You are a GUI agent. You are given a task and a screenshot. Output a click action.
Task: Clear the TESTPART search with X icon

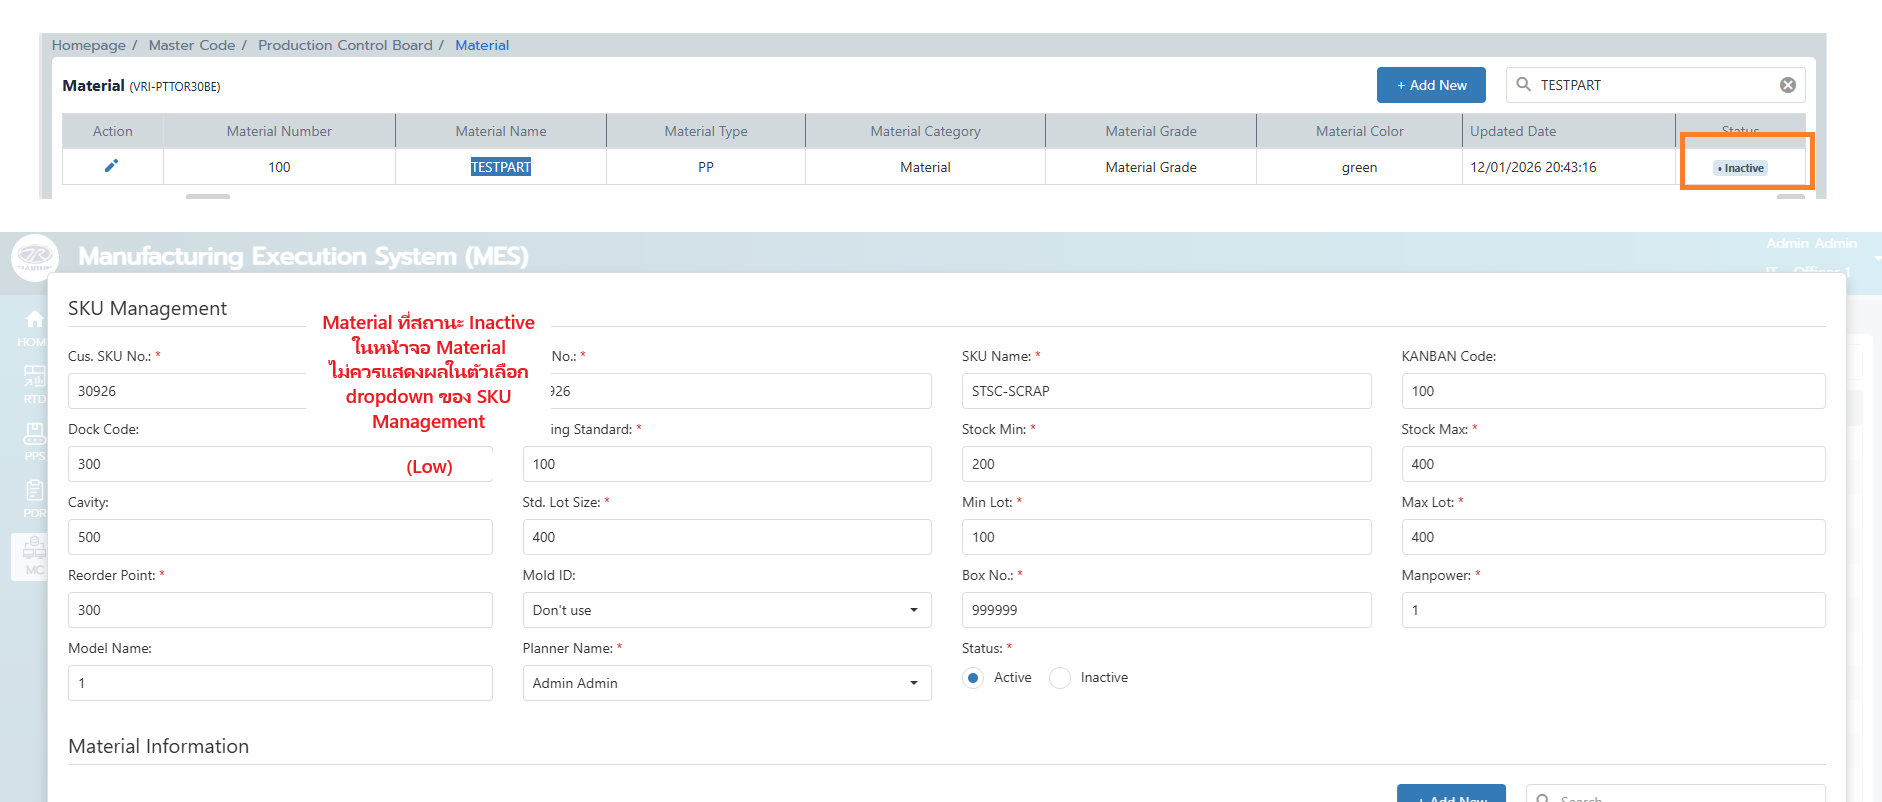[1787, 85]
